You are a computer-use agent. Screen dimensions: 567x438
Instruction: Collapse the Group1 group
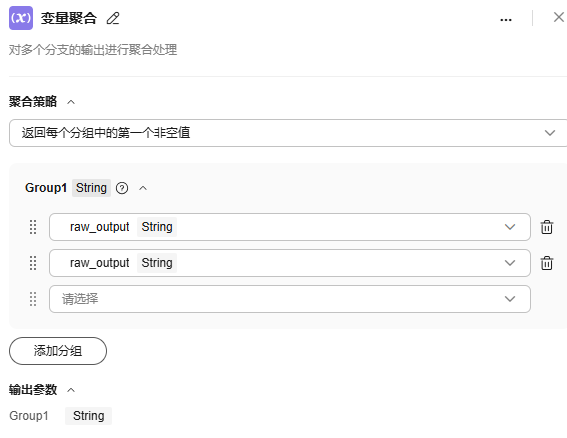(143, 188)
